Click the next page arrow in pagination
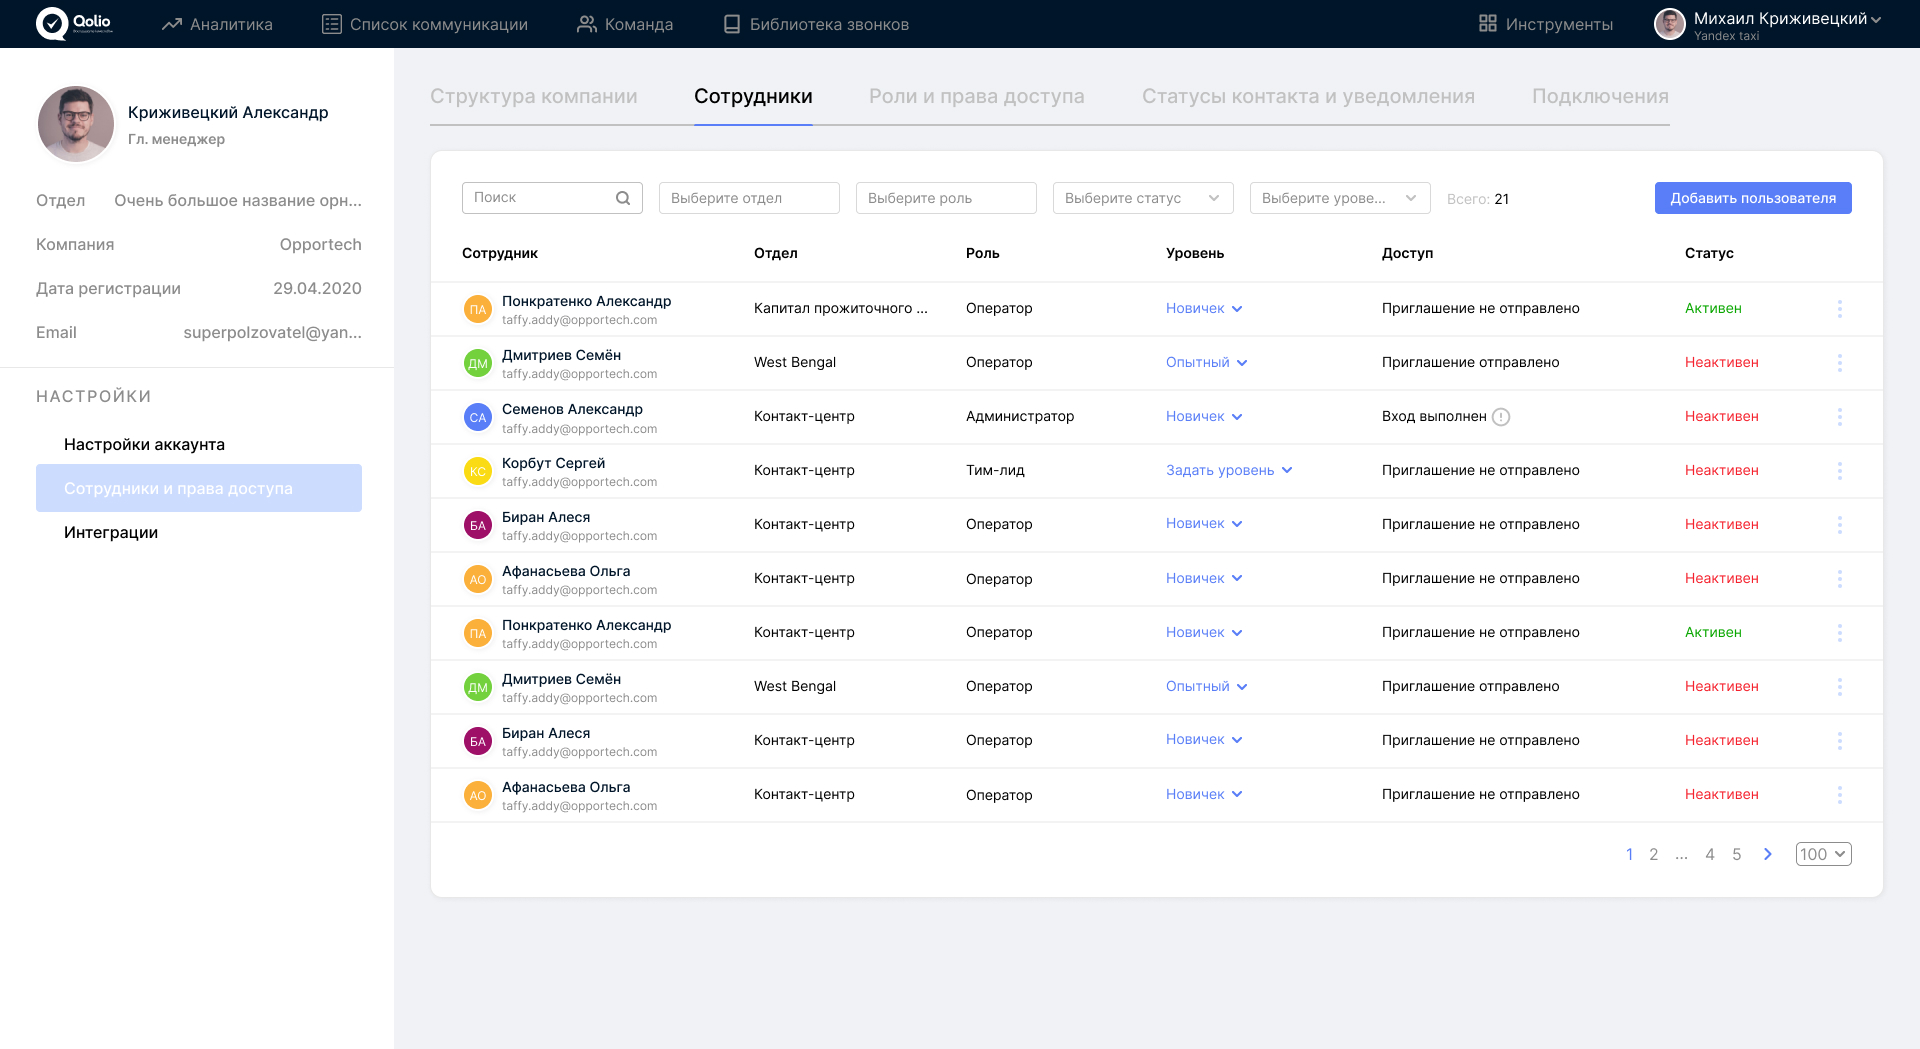 1768,854
